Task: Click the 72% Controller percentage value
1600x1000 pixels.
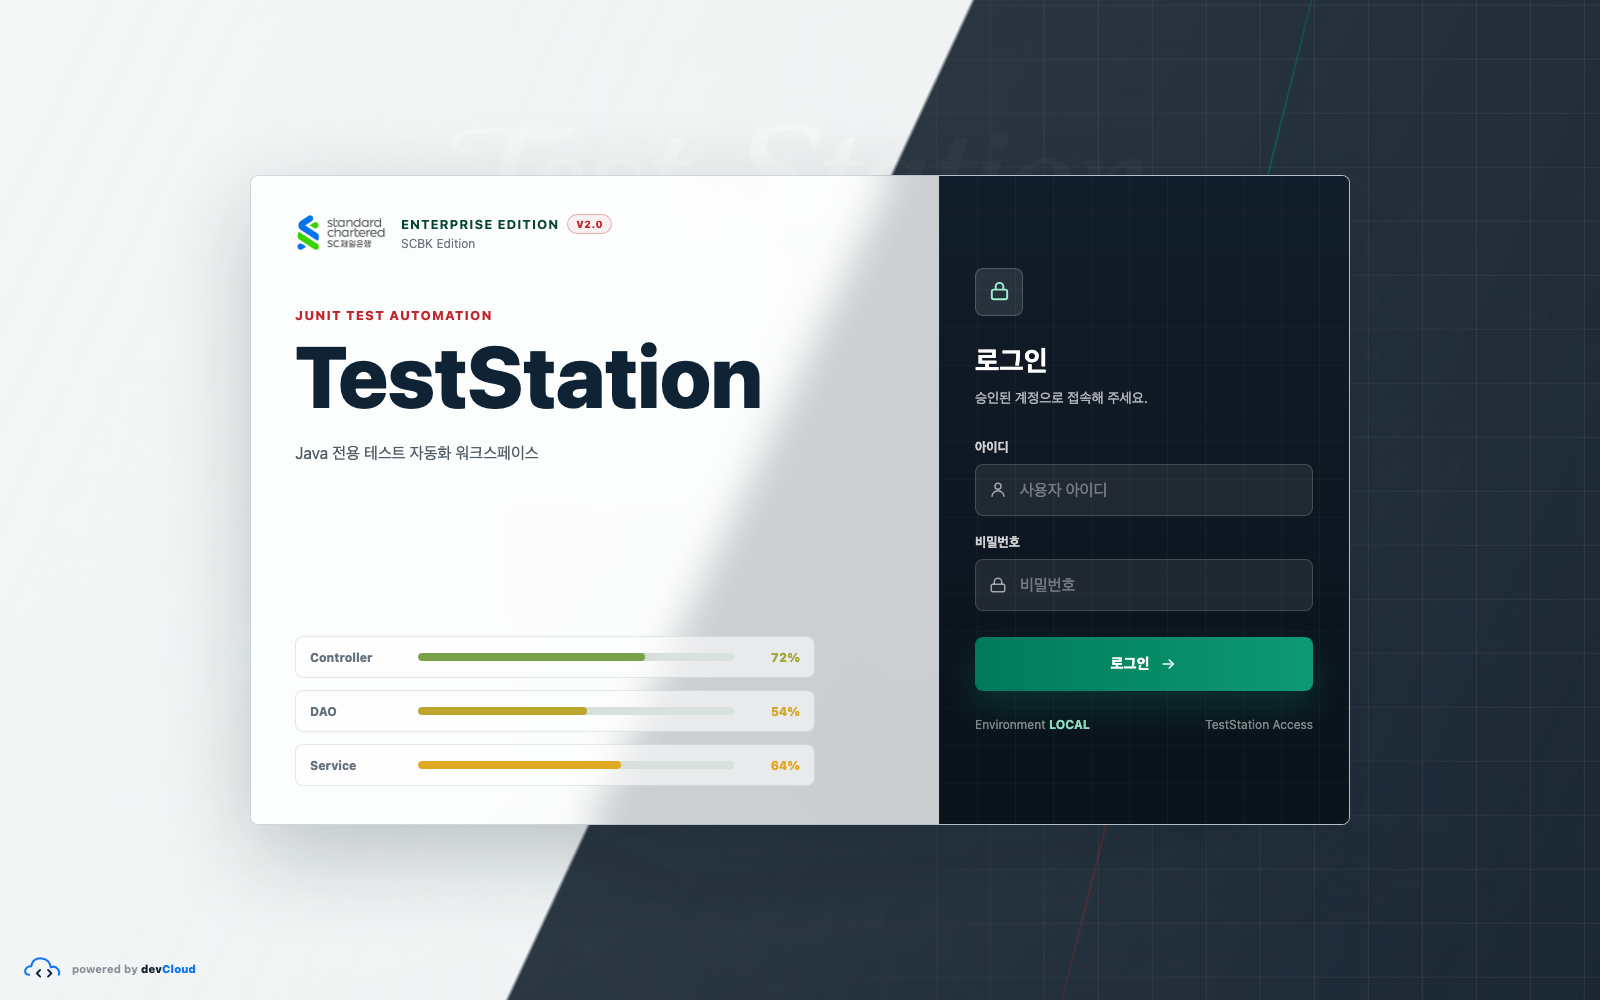Action: [x=785, y=657]
